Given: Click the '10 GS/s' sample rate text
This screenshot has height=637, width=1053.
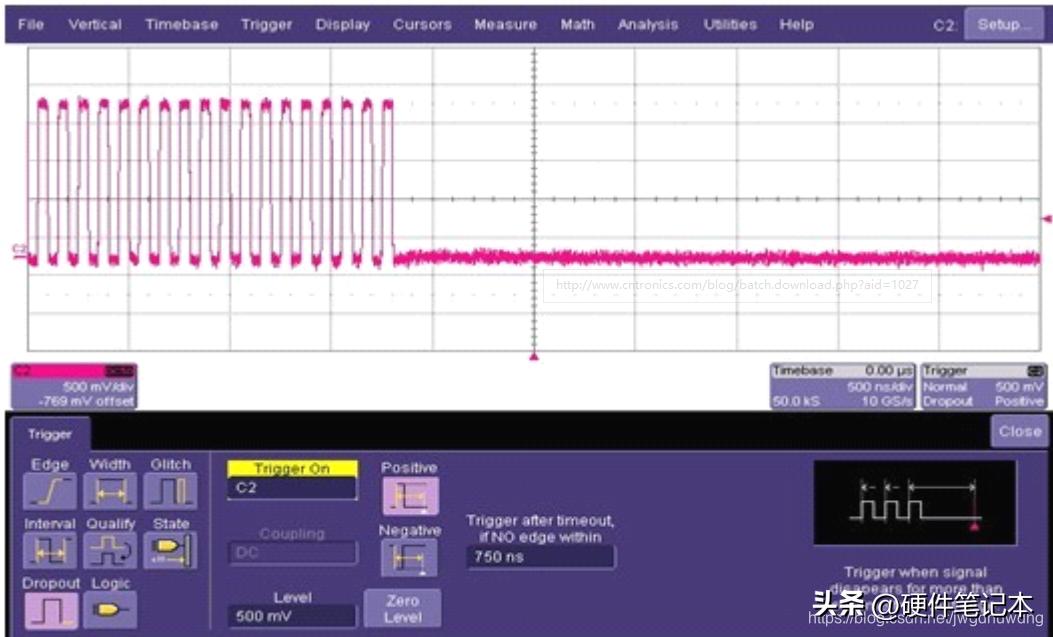Looking at the screenshot, I should (x=886, y=401).
